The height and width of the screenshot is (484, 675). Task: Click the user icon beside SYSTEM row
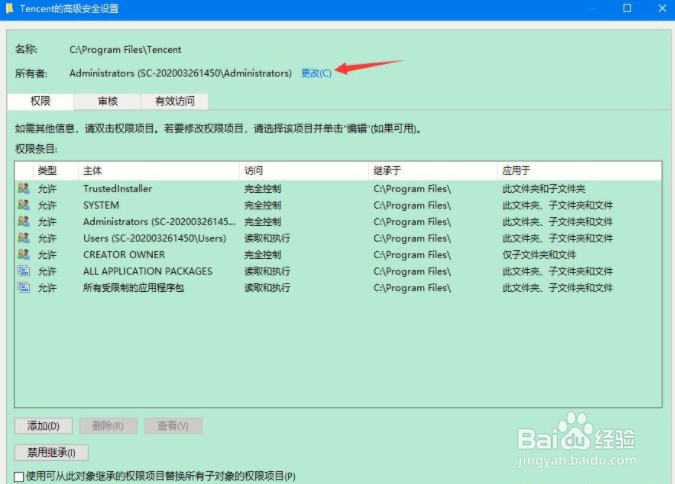click(x=24, y=205)
